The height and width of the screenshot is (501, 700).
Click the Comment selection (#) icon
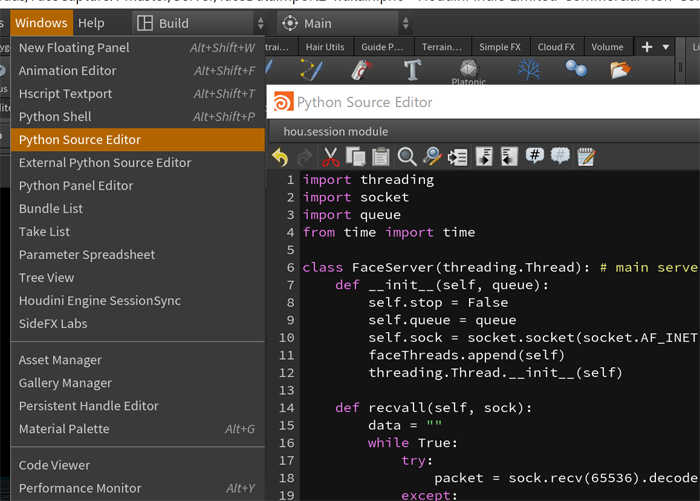(535, 157)
